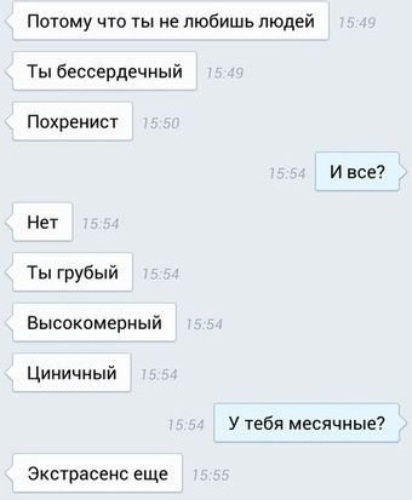Viewport: 412px width, 500px height.
Task: Click the 15:50 timestamp next to 'Похренист'
Action: [161, 123]
